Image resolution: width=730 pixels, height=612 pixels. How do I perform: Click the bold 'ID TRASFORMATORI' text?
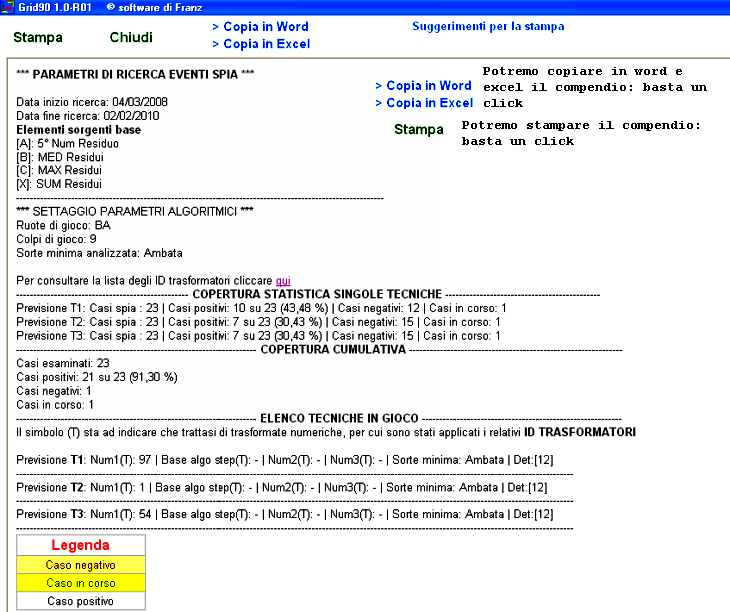[x=580, y=432]
